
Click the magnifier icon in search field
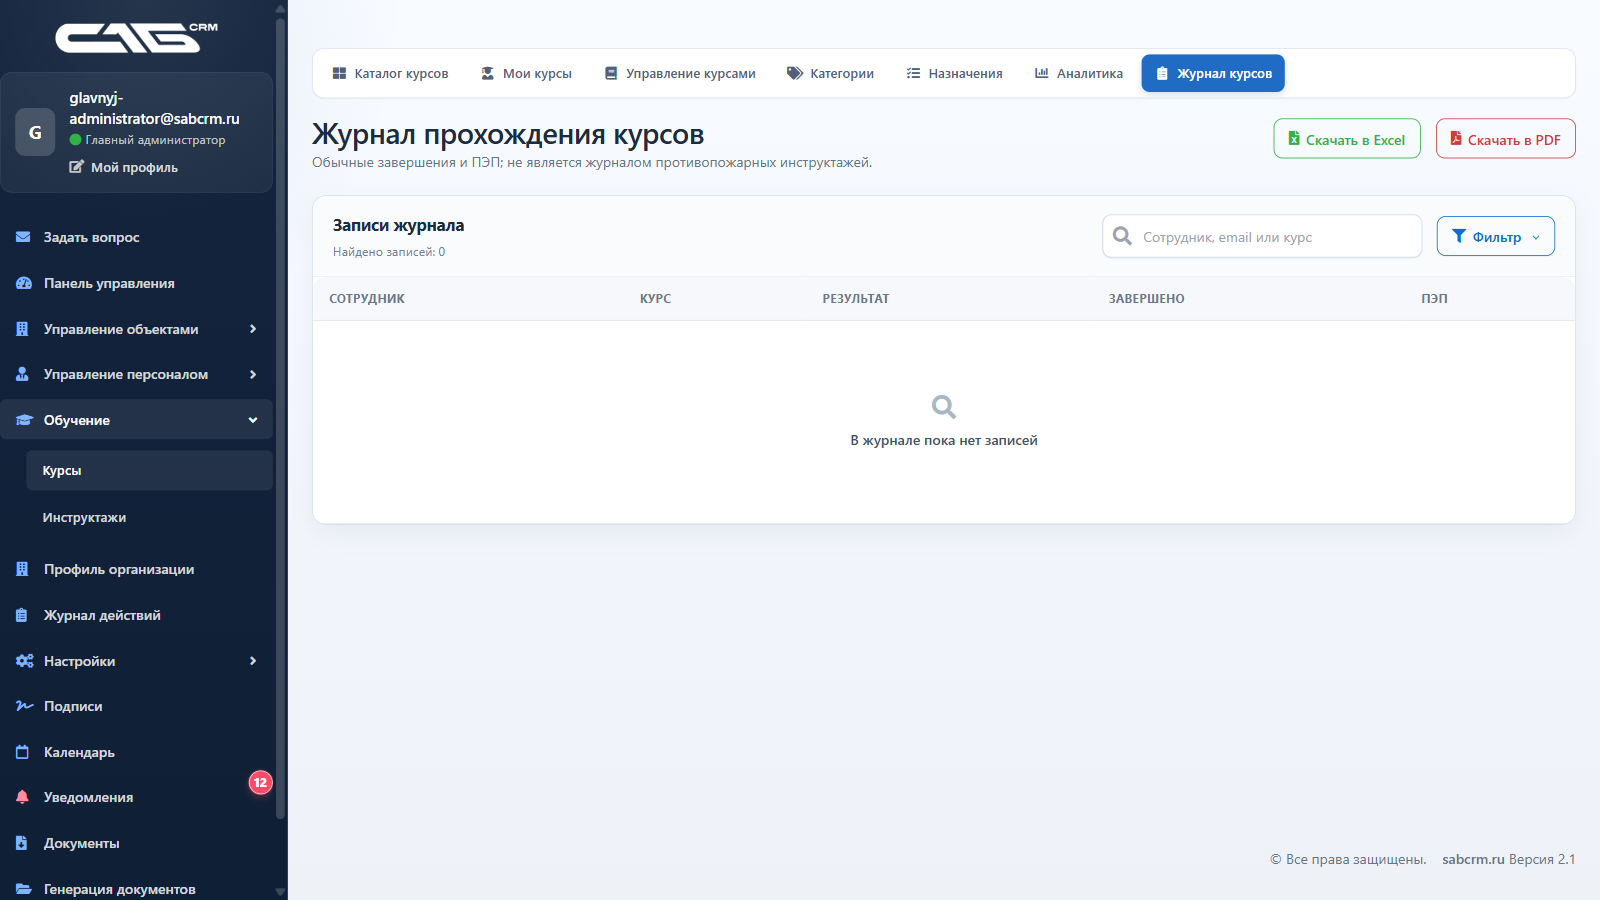coord(1123,236)
